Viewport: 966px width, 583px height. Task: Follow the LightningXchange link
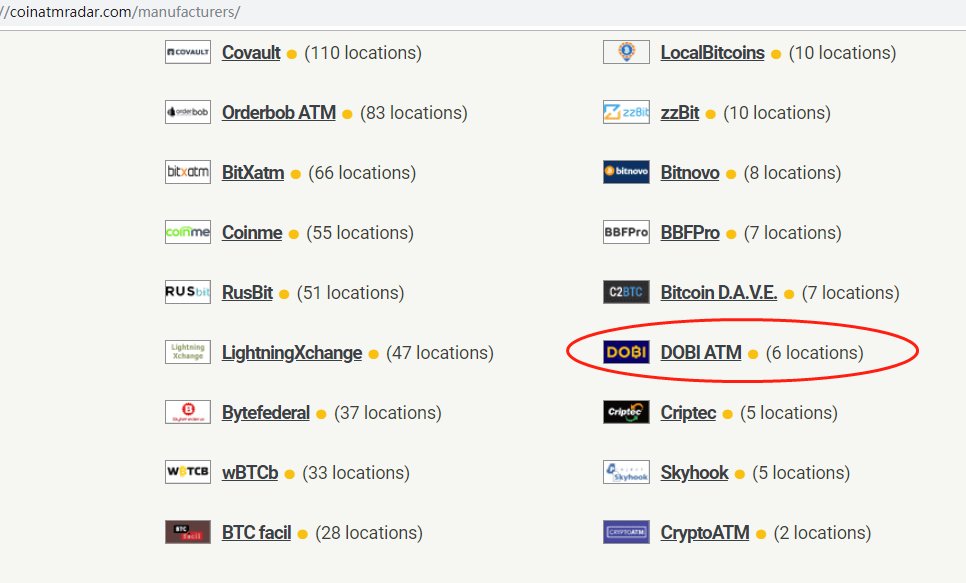point(292,353)
